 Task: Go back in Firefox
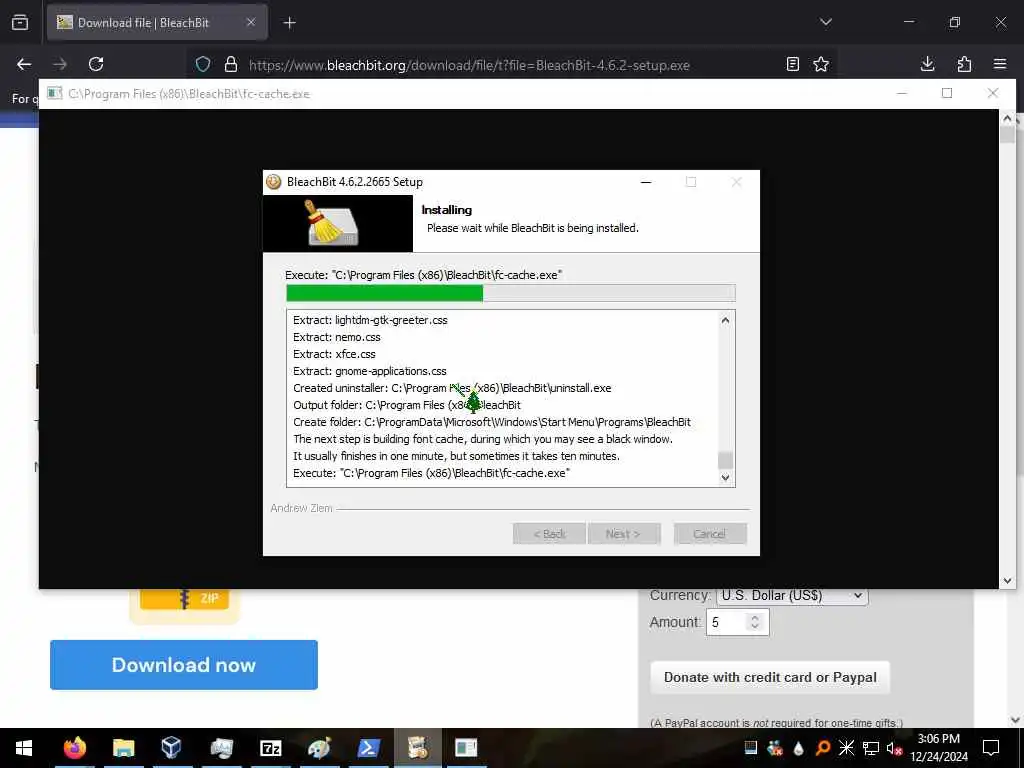coord(24,64)
